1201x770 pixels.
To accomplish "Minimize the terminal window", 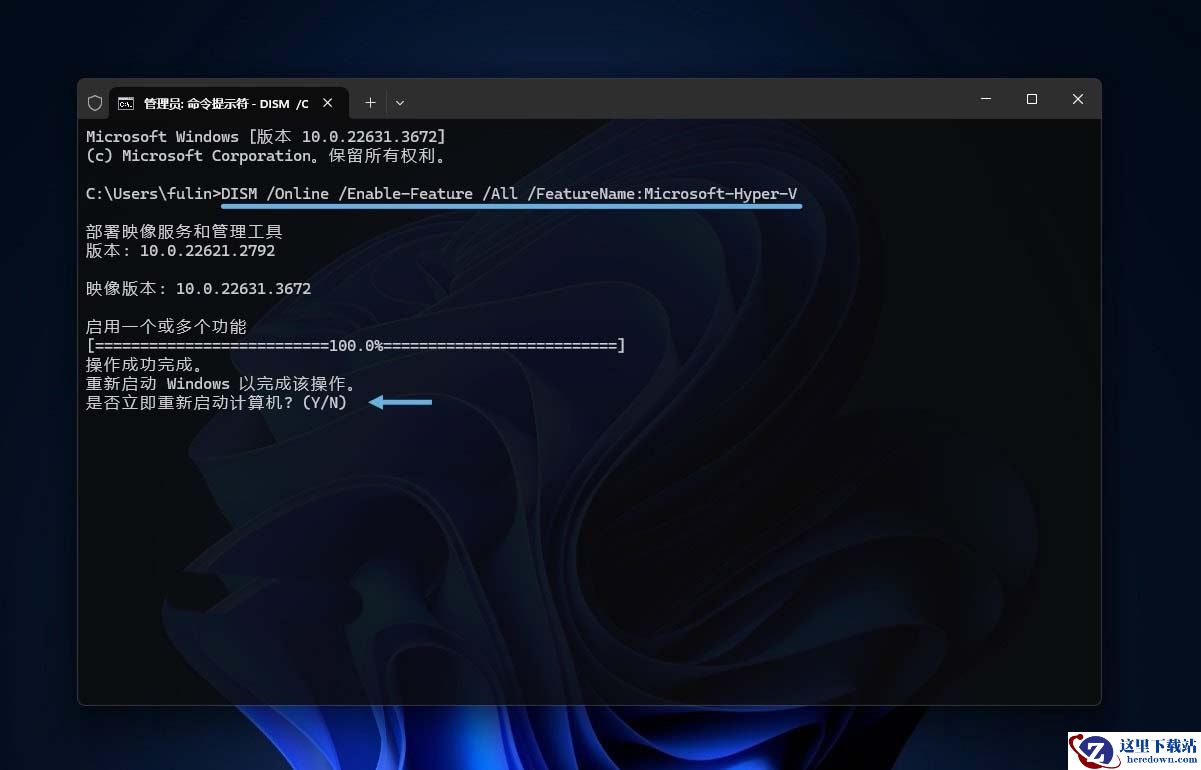I will click(986, 99).
